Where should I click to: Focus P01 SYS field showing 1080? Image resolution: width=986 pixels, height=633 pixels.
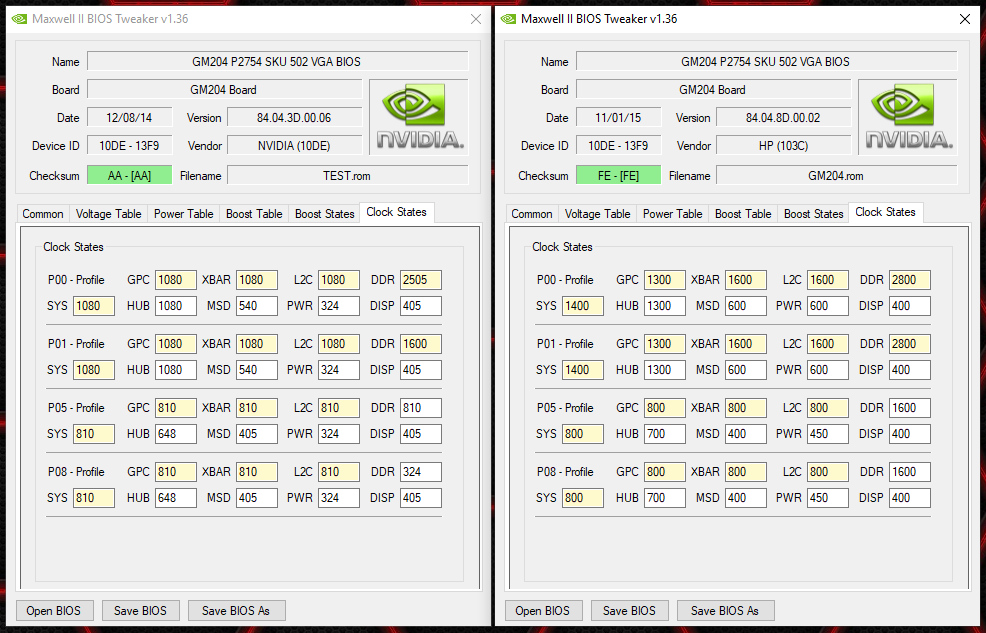coord(94,370)
